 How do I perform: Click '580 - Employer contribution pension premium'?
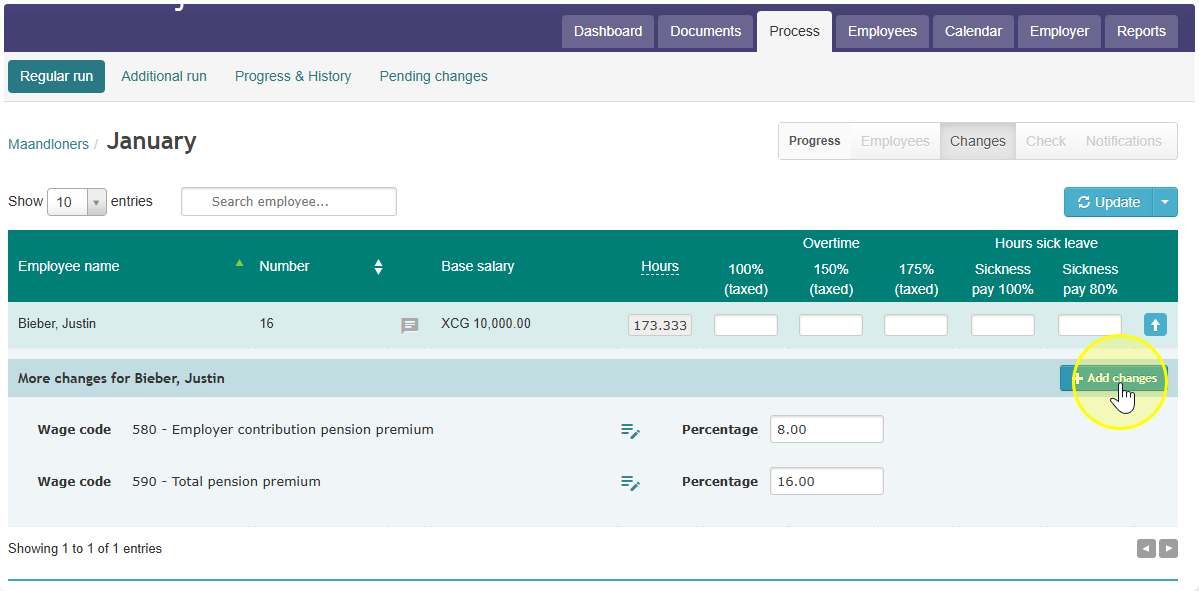point(283,430)
